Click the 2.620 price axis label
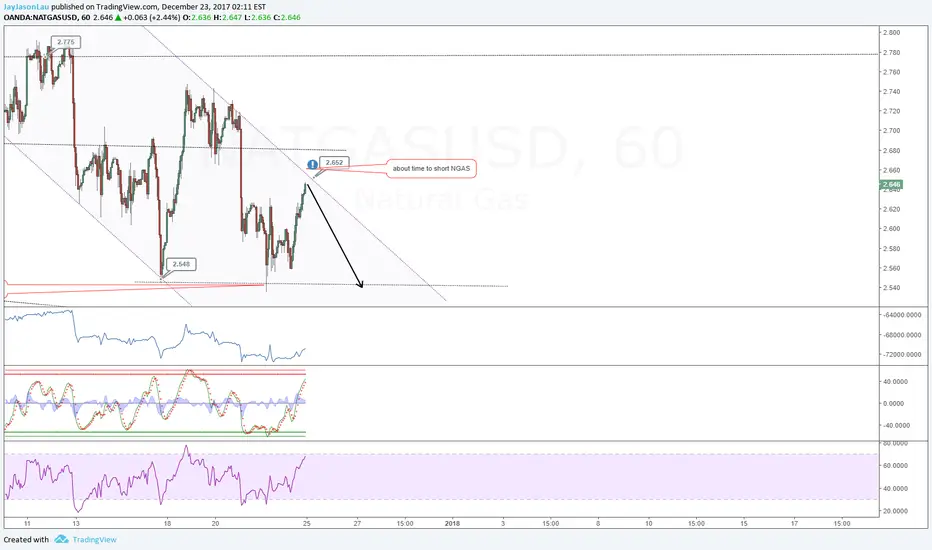 pyautogui.click(x=892, y=209)
